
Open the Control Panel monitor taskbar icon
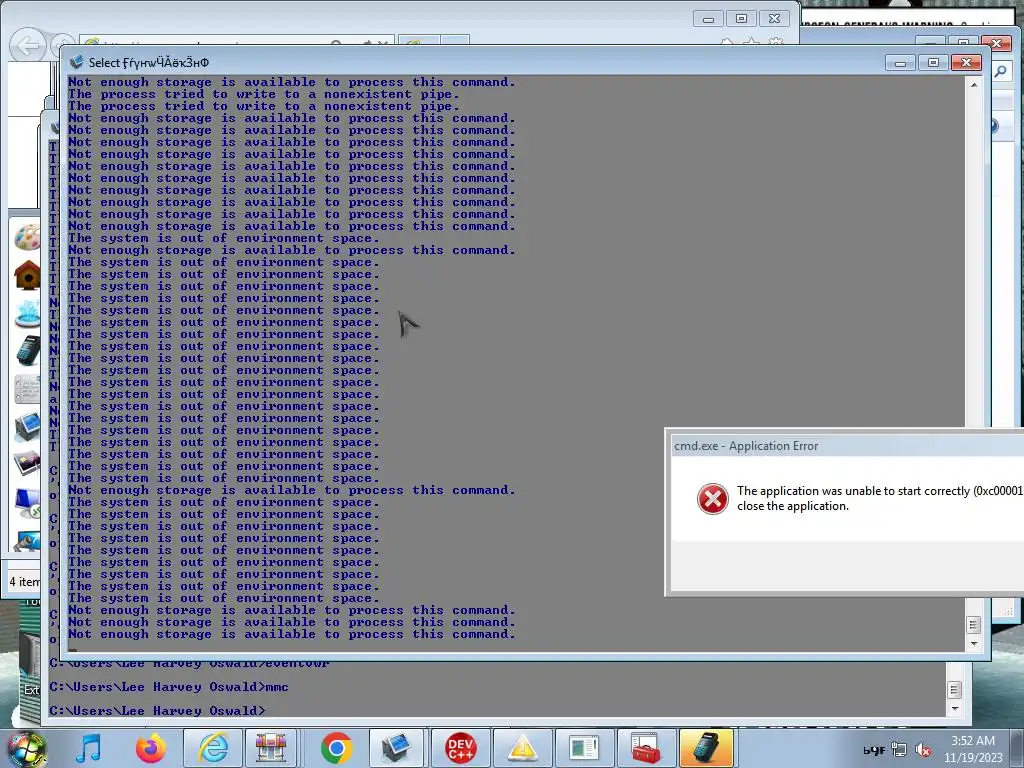(397, 748)
